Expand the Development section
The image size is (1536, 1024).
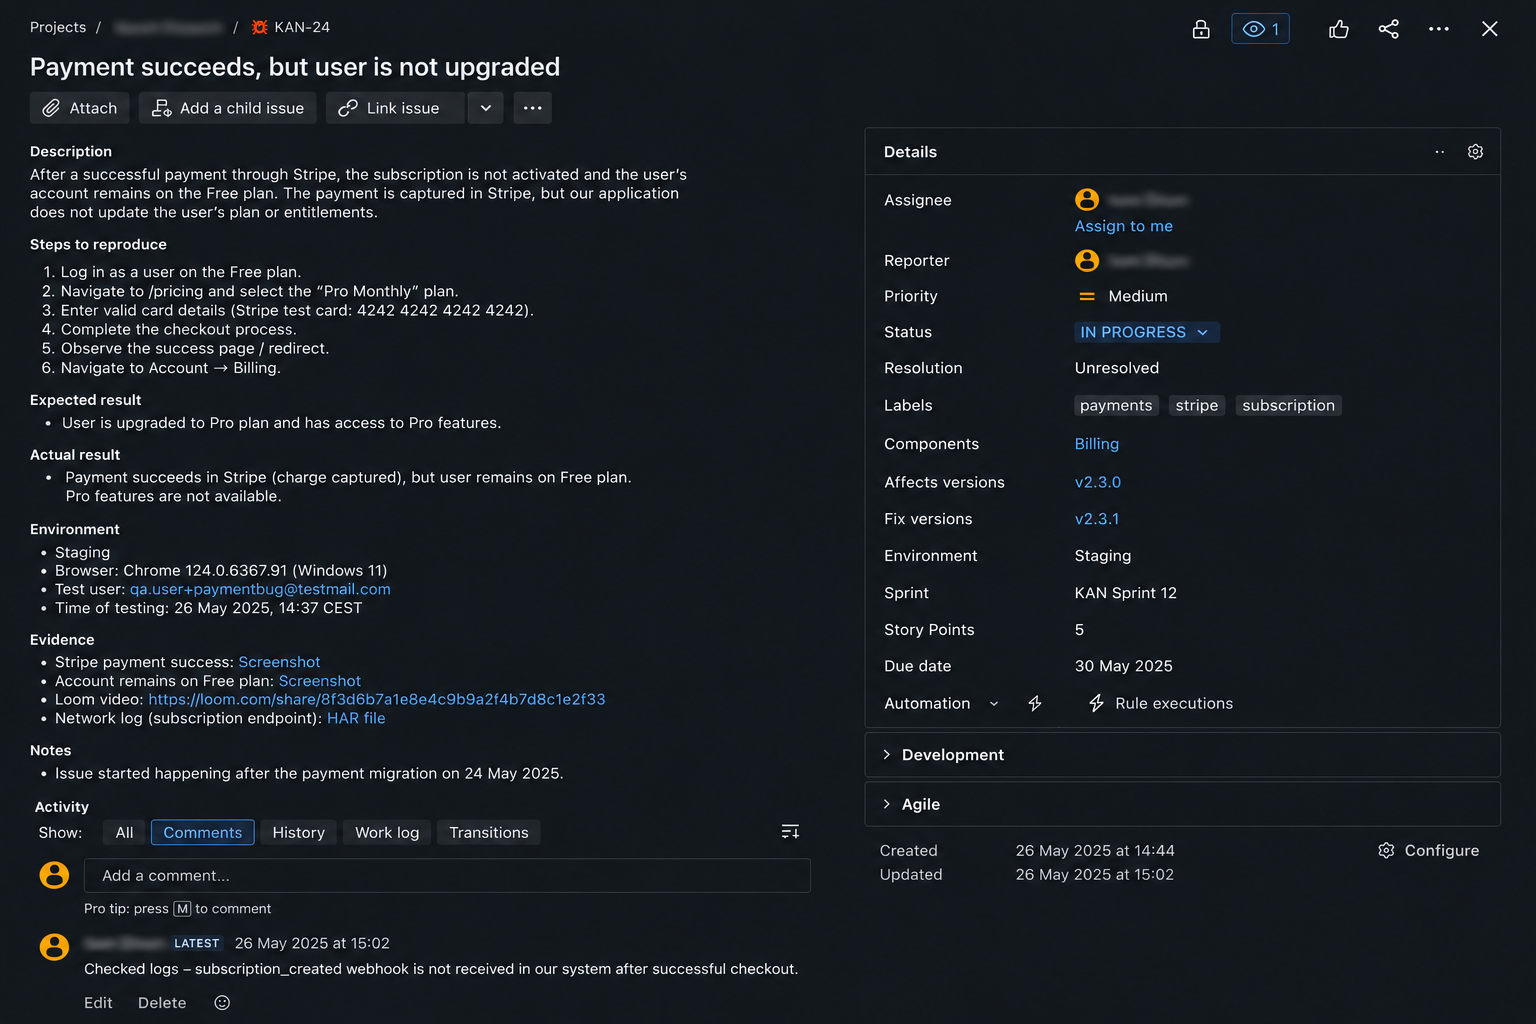1182,755
